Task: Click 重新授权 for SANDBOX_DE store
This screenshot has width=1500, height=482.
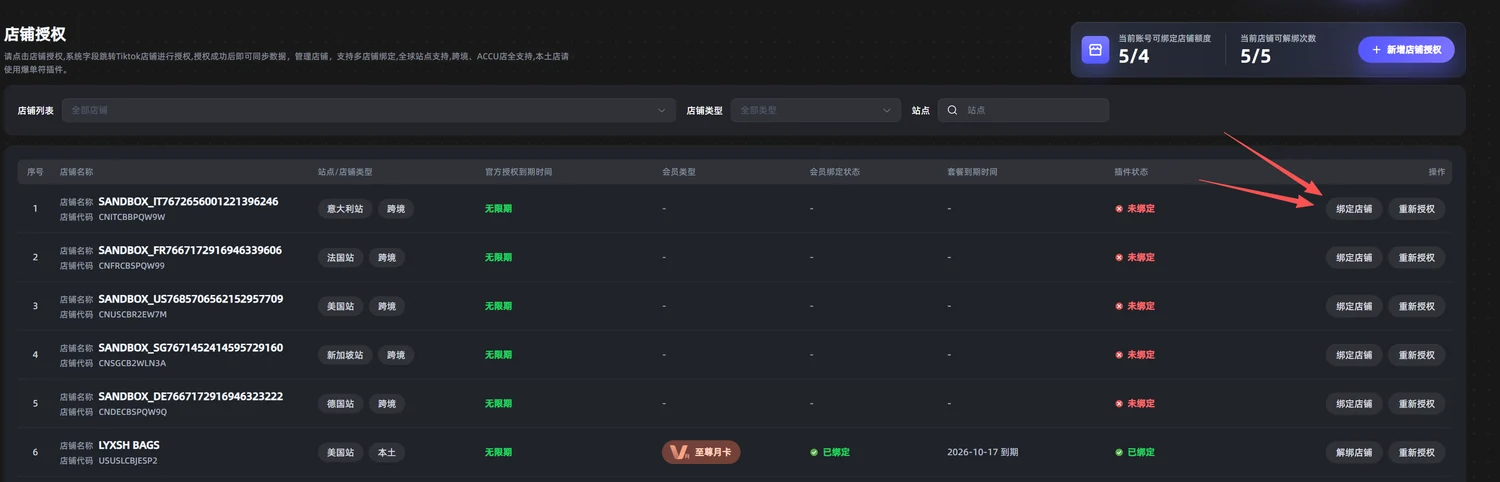Action: (1416, 404)
